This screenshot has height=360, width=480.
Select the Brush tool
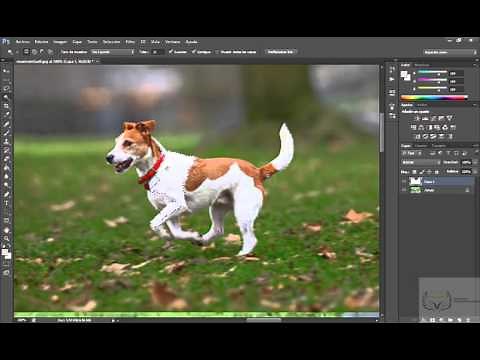[x=6, y=132]
